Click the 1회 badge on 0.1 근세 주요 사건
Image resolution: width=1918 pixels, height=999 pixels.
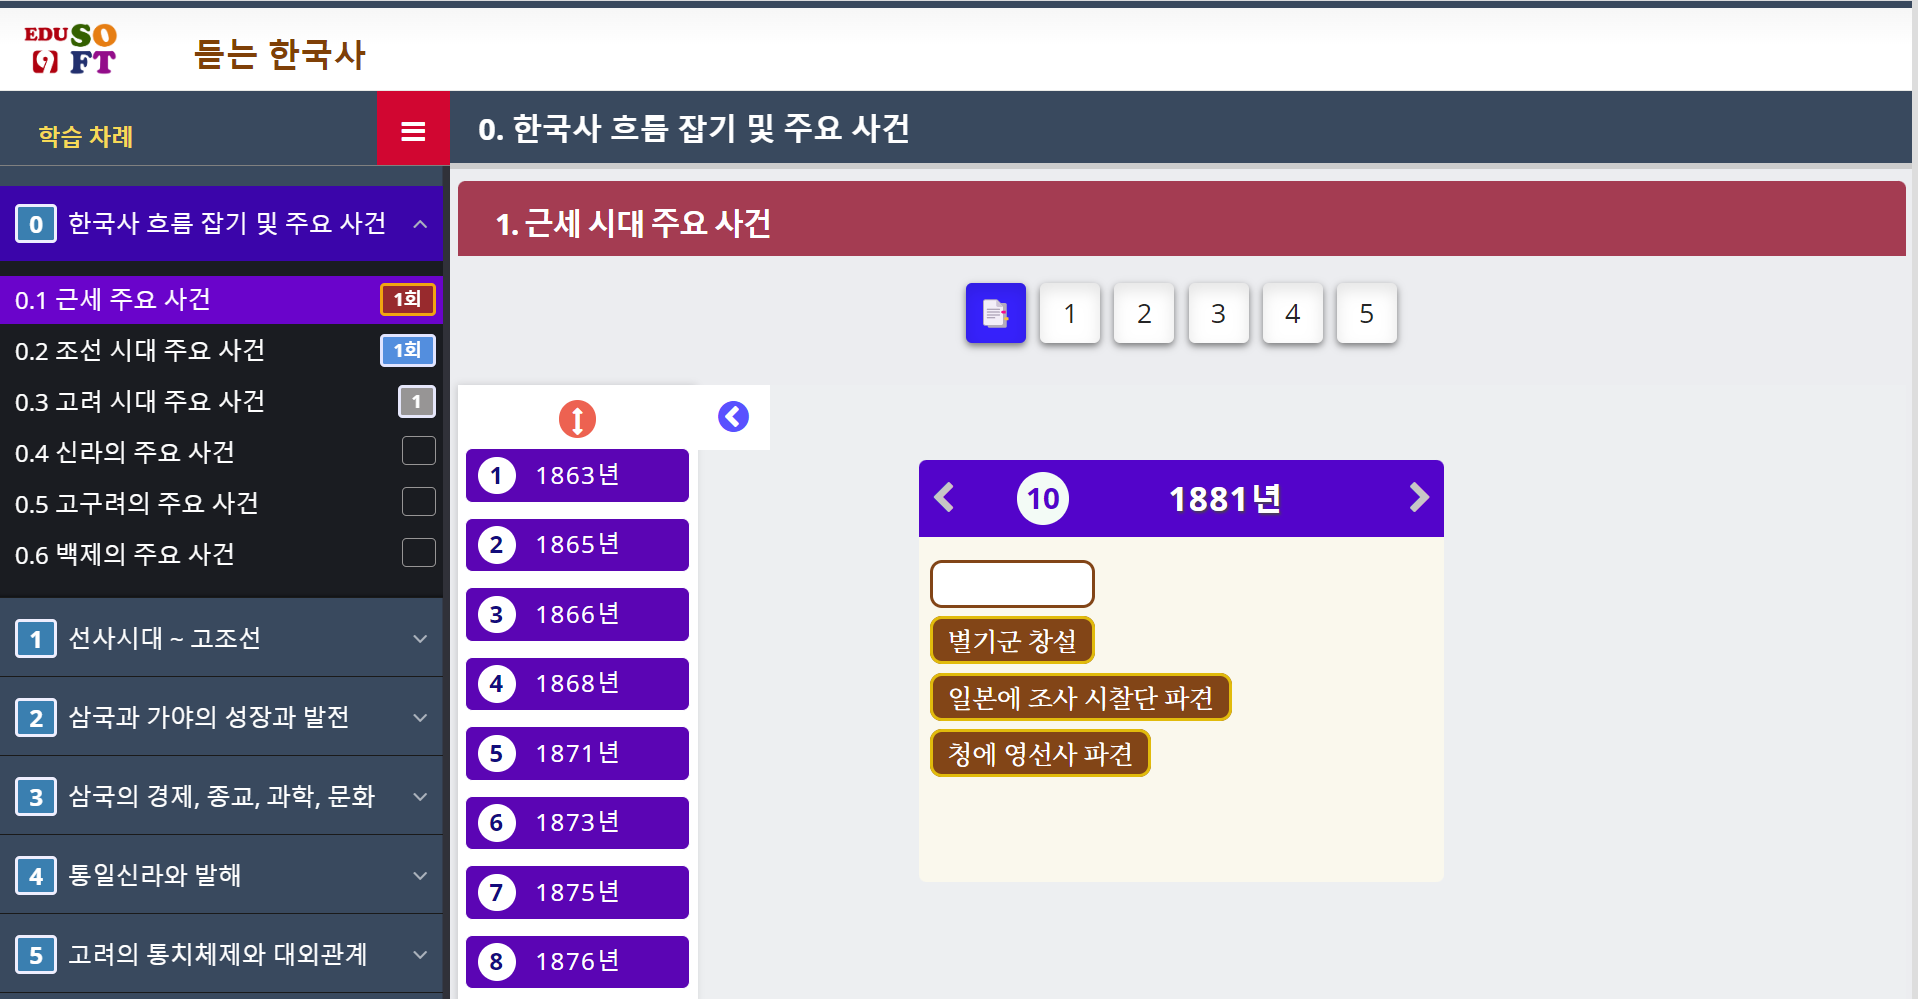point(408,299)
